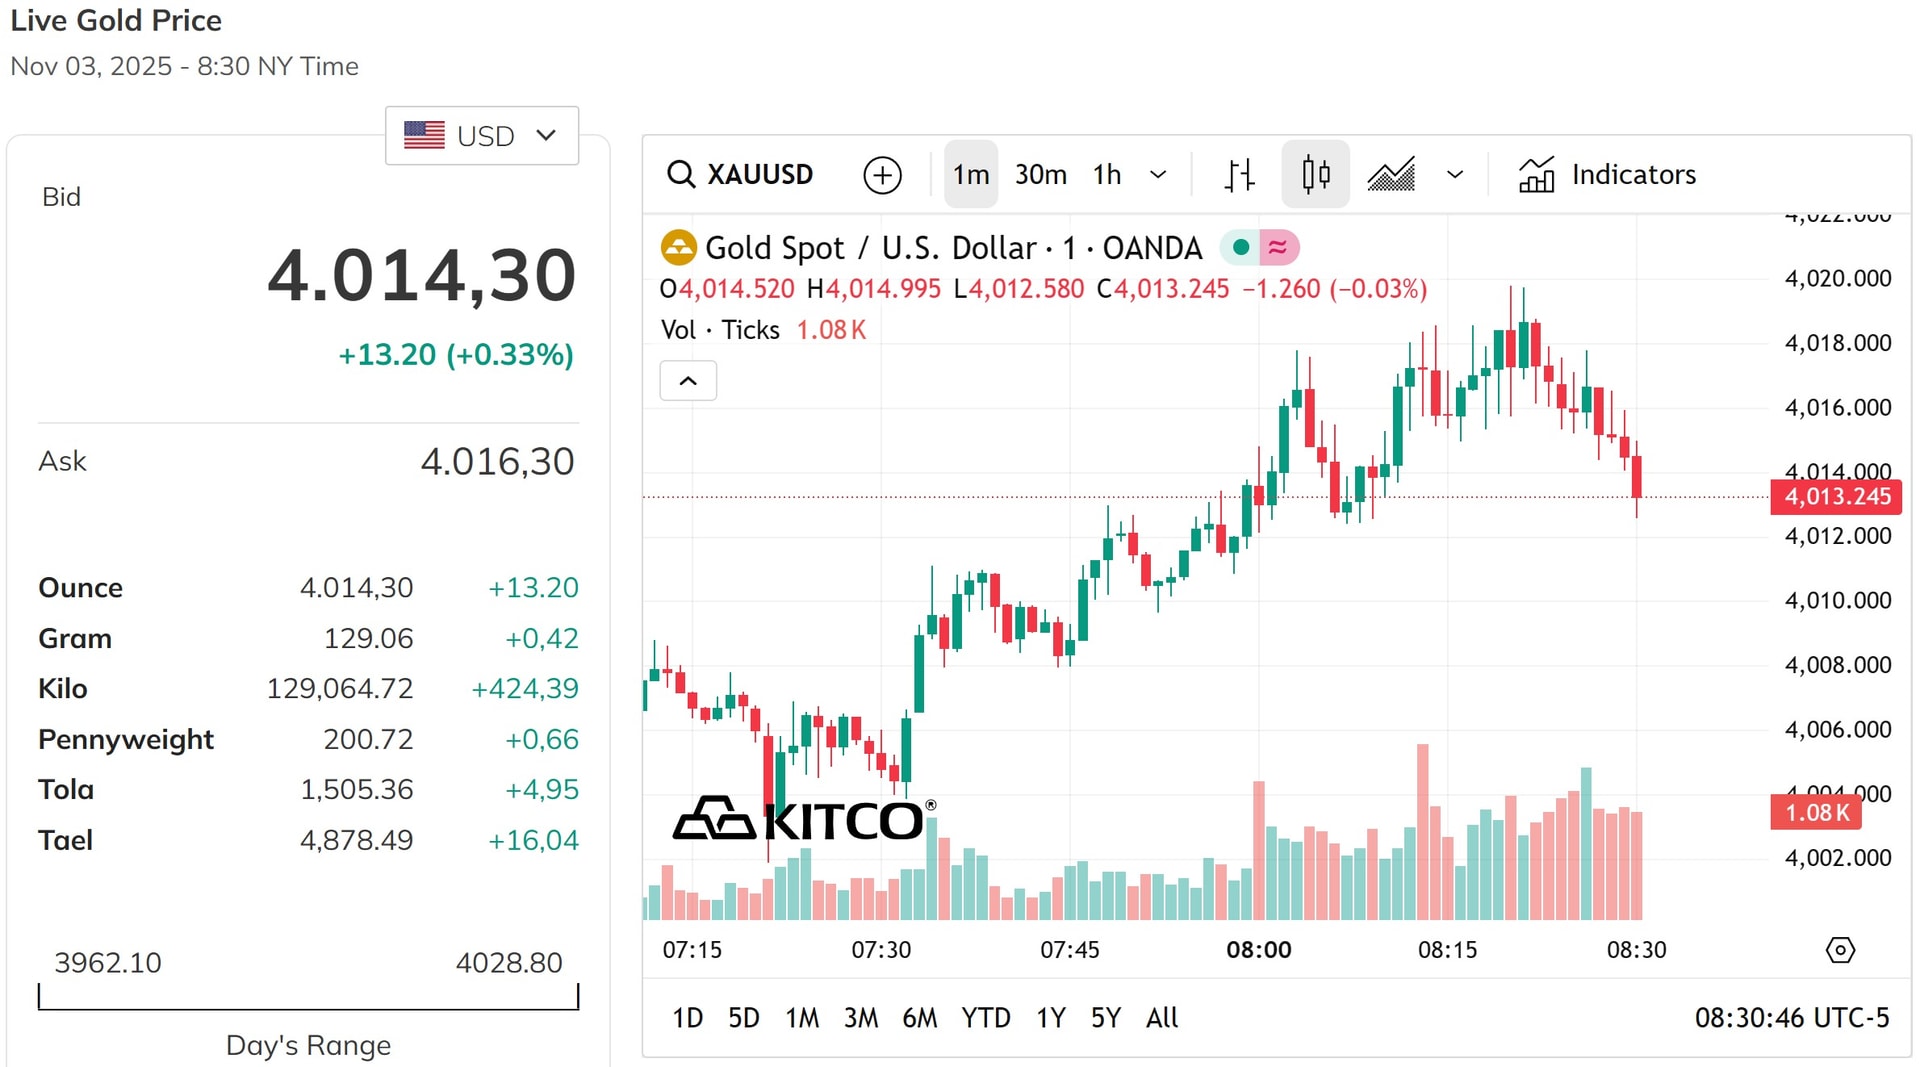Open symbol search magnifier icon

click(681, 174)
